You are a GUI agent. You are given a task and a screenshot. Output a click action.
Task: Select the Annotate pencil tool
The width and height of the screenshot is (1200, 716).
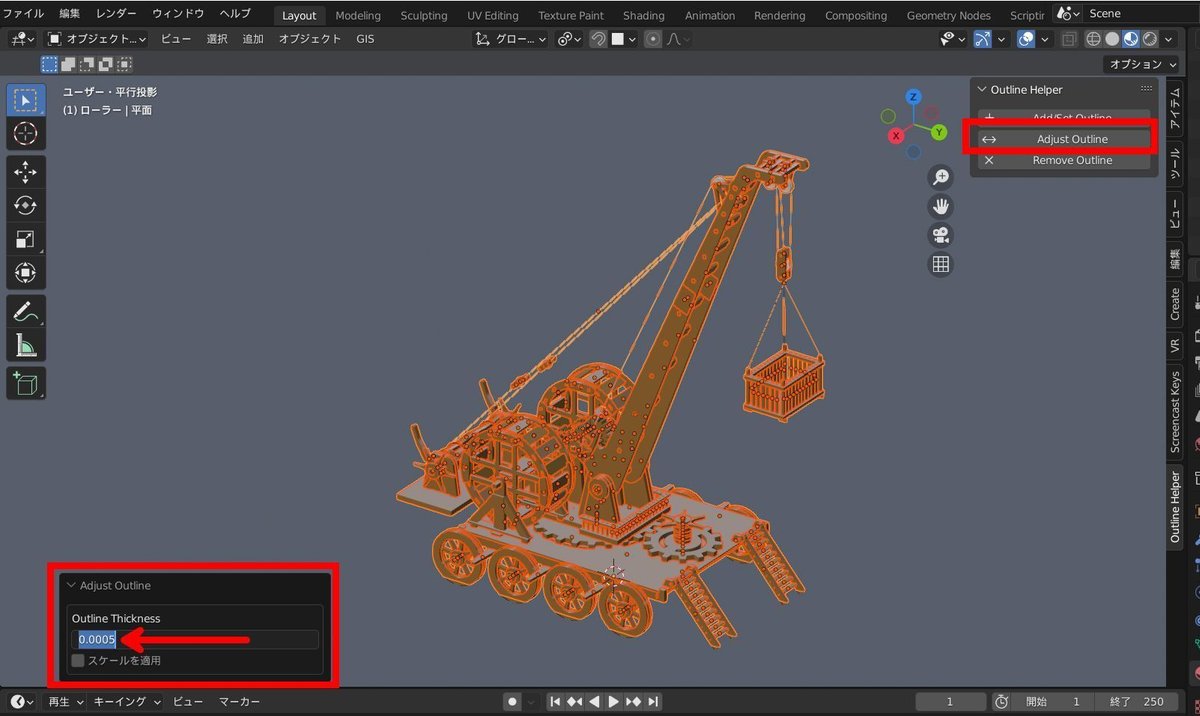pyautogui.click(x=25, y=311)
